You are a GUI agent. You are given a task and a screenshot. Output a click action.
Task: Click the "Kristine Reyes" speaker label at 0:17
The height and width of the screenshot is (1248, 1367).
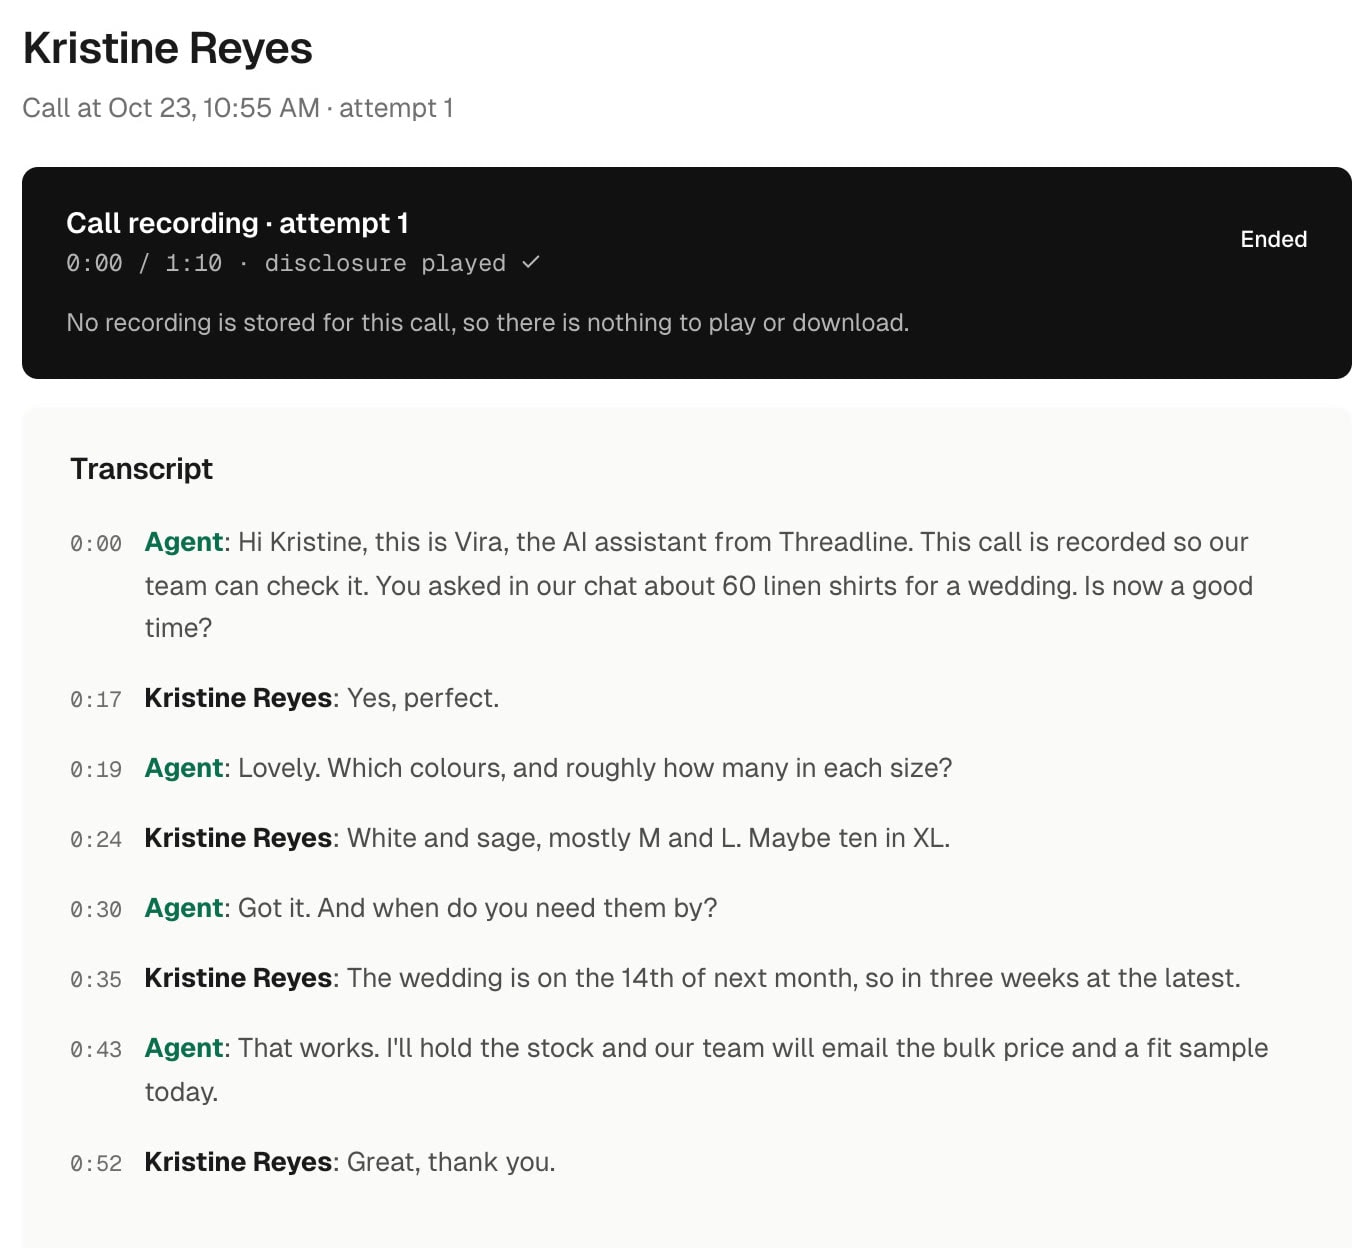tap(238, 698)
